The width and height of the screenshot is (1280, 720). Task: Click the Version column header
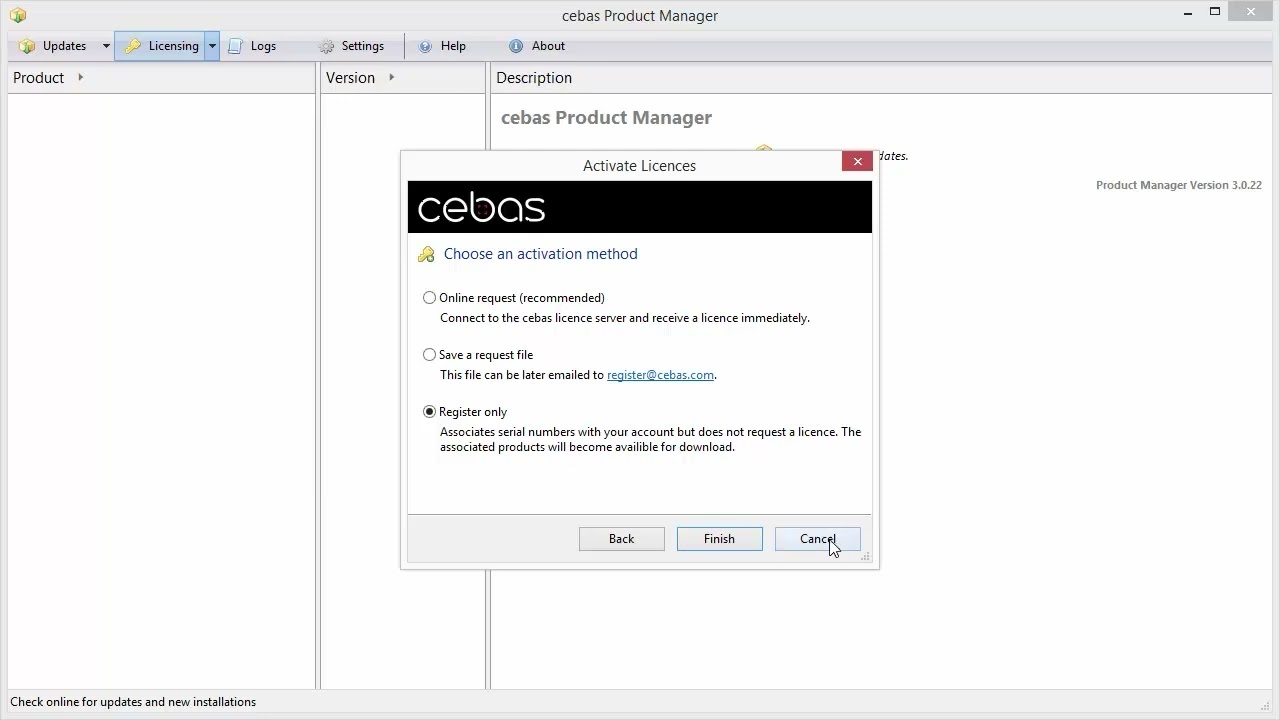point(403,78)
